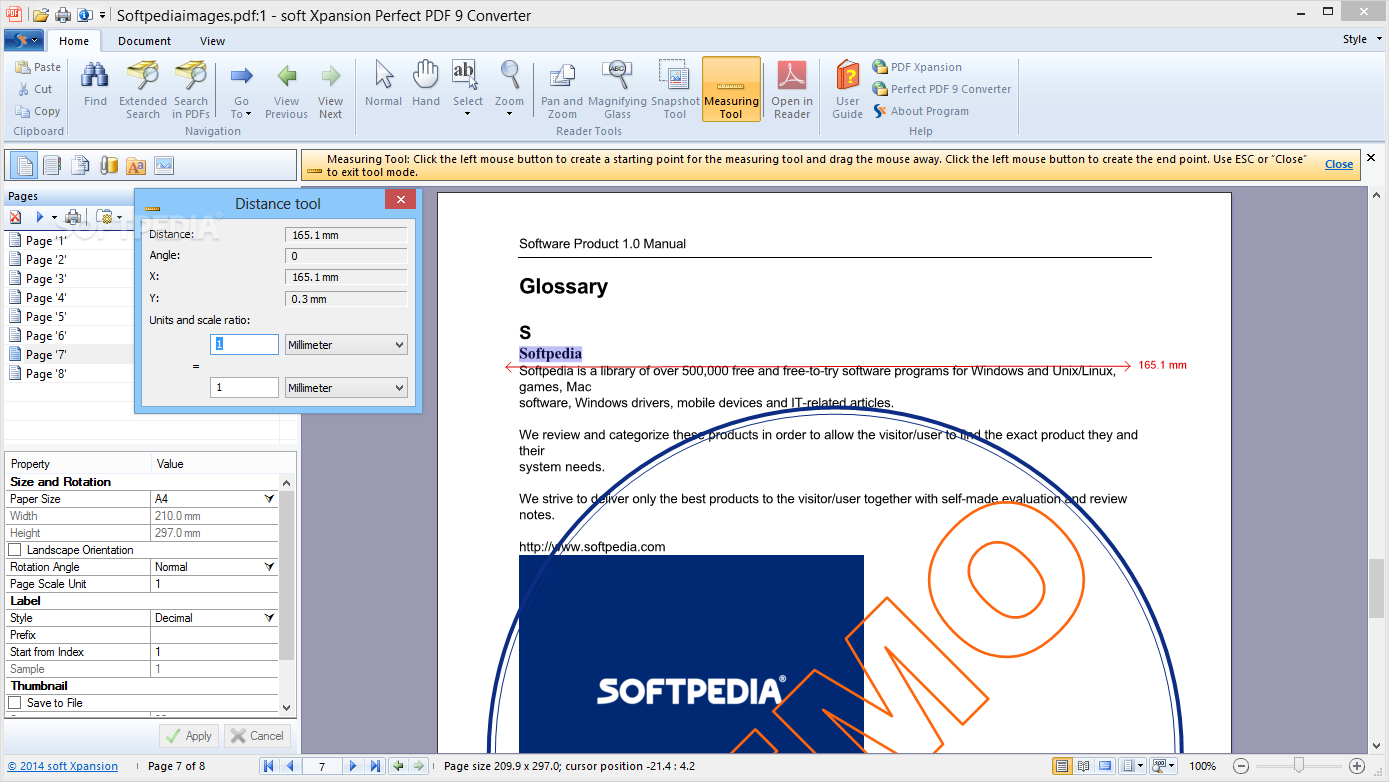Open lower Millimeter units dropdown
Image resolution: width=1389 pixels, height=782 pixels.
346,387
